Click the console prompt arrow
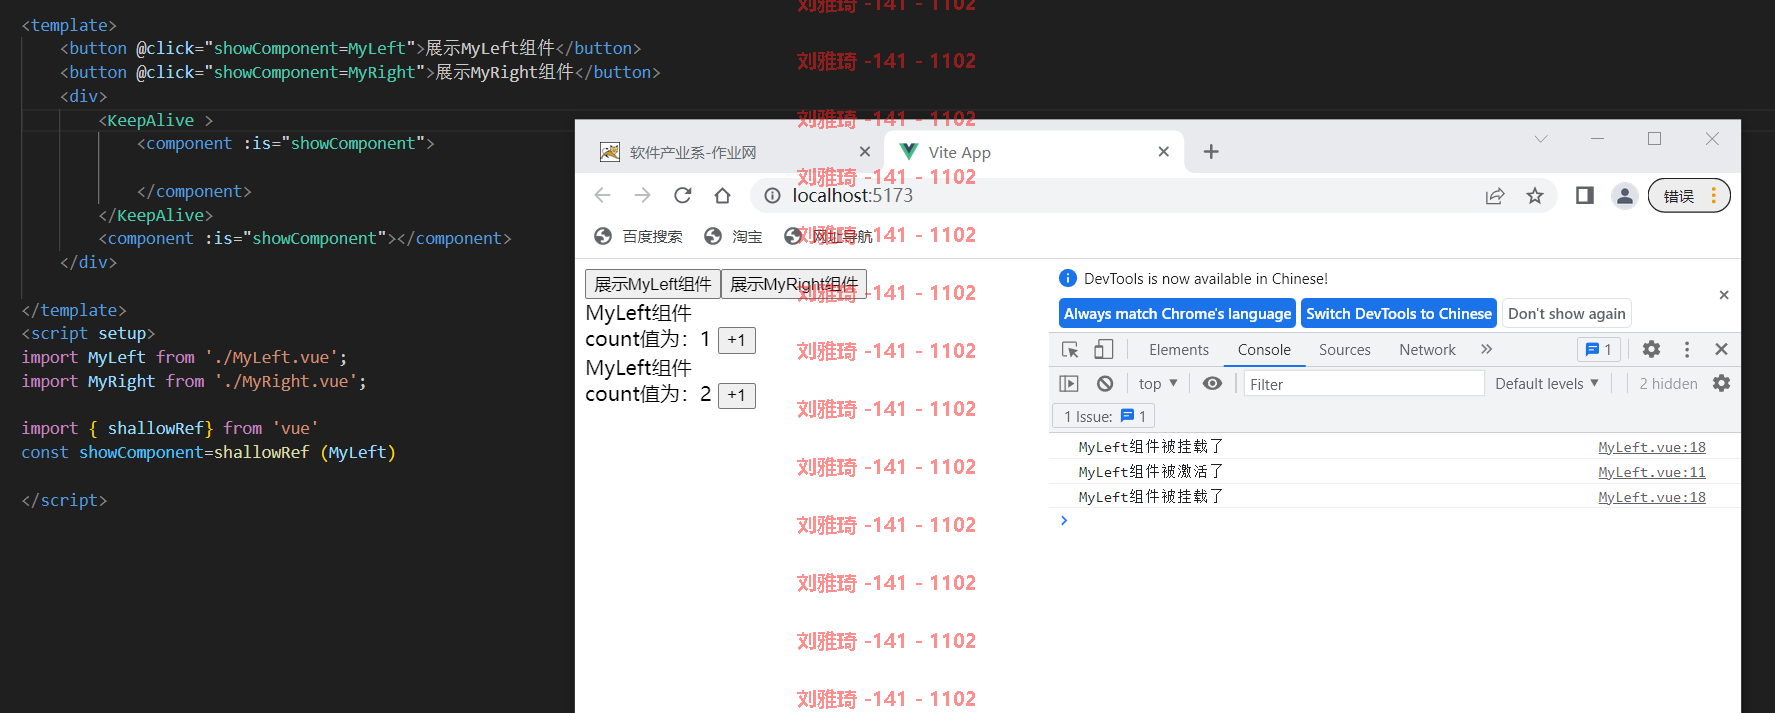Viewport: 1775px width, 713px height. point(1064,520)
